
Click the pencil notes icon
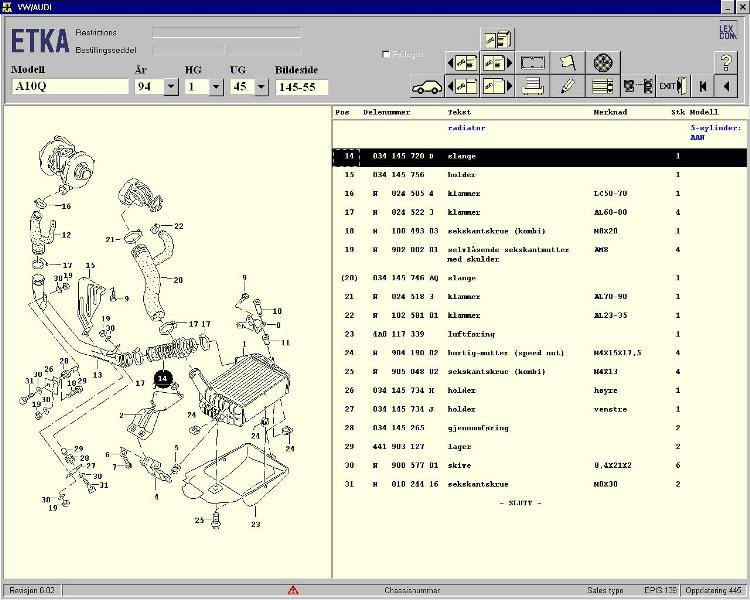point(567,86)
